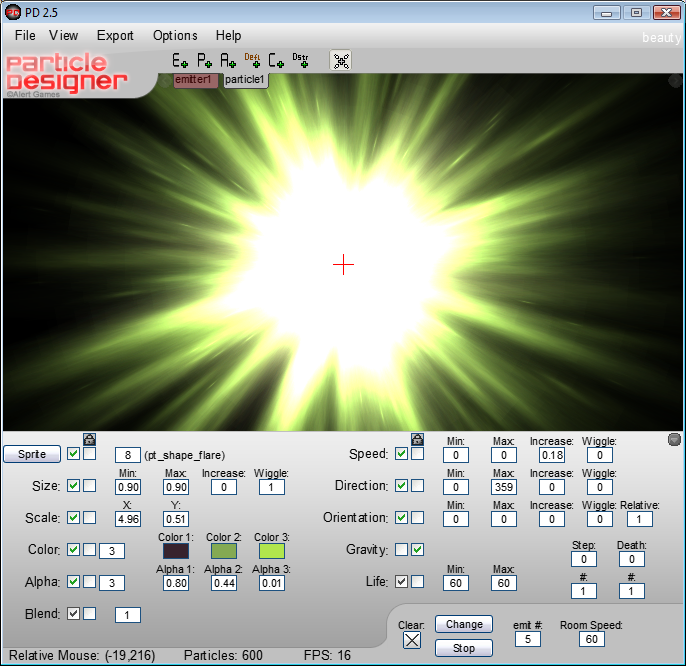Click the Room Speed field

pyautogui.click(x=592, y=639)
